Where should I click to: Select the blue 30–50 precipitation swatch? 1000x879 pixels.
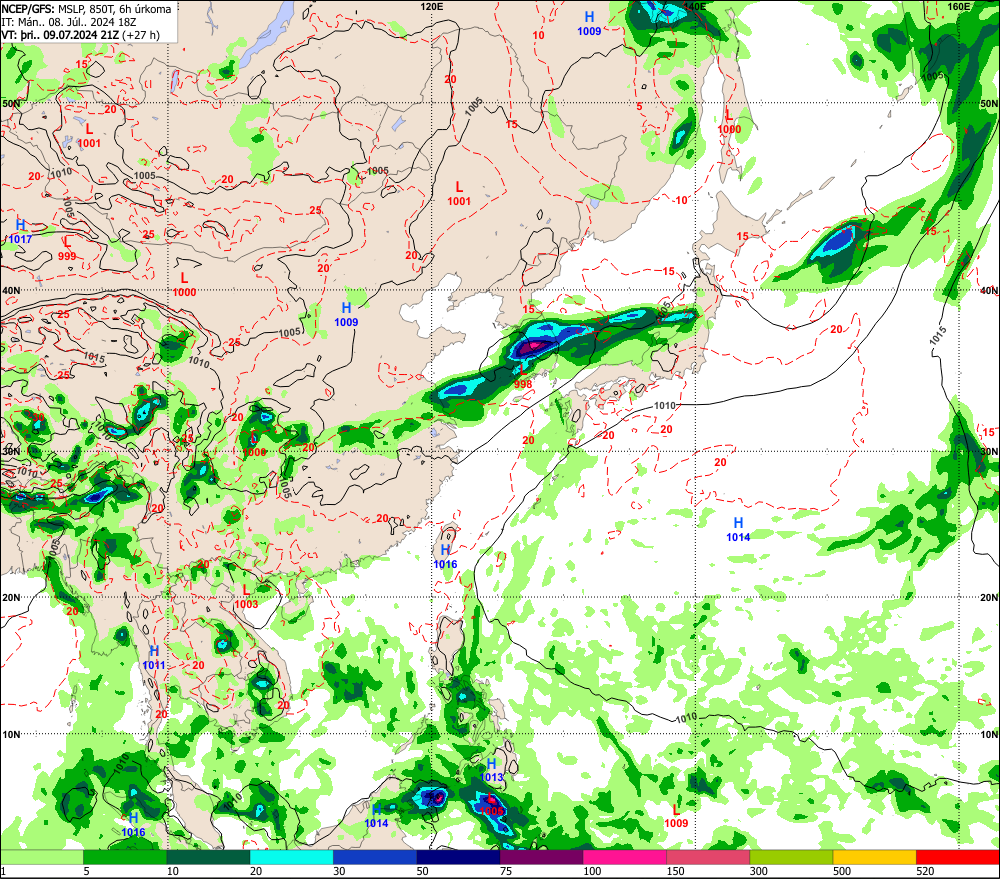tap(374, 857)
